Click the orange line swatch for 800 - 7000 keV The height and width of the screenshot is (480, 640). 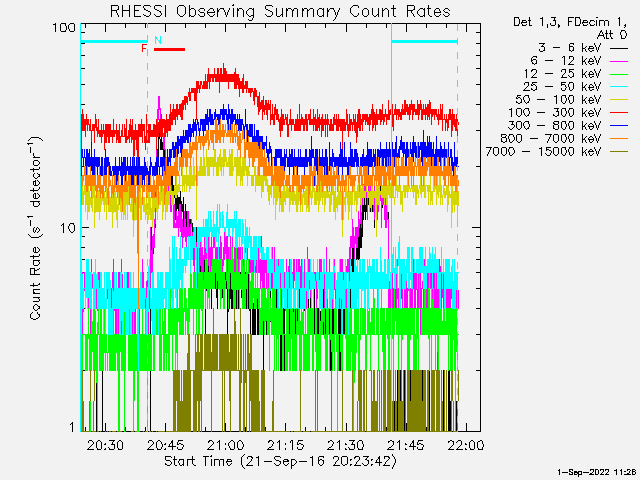pos(619,139)
